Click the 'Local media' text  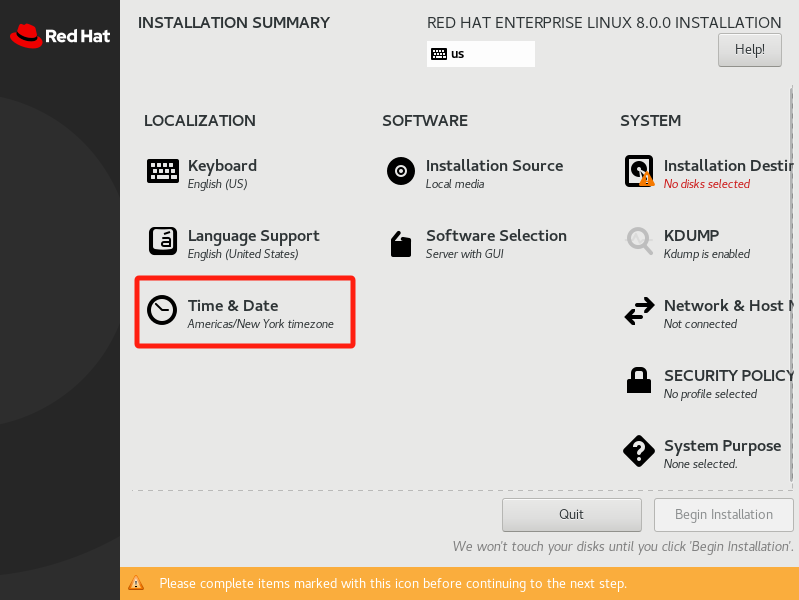[x=455, y=184]
